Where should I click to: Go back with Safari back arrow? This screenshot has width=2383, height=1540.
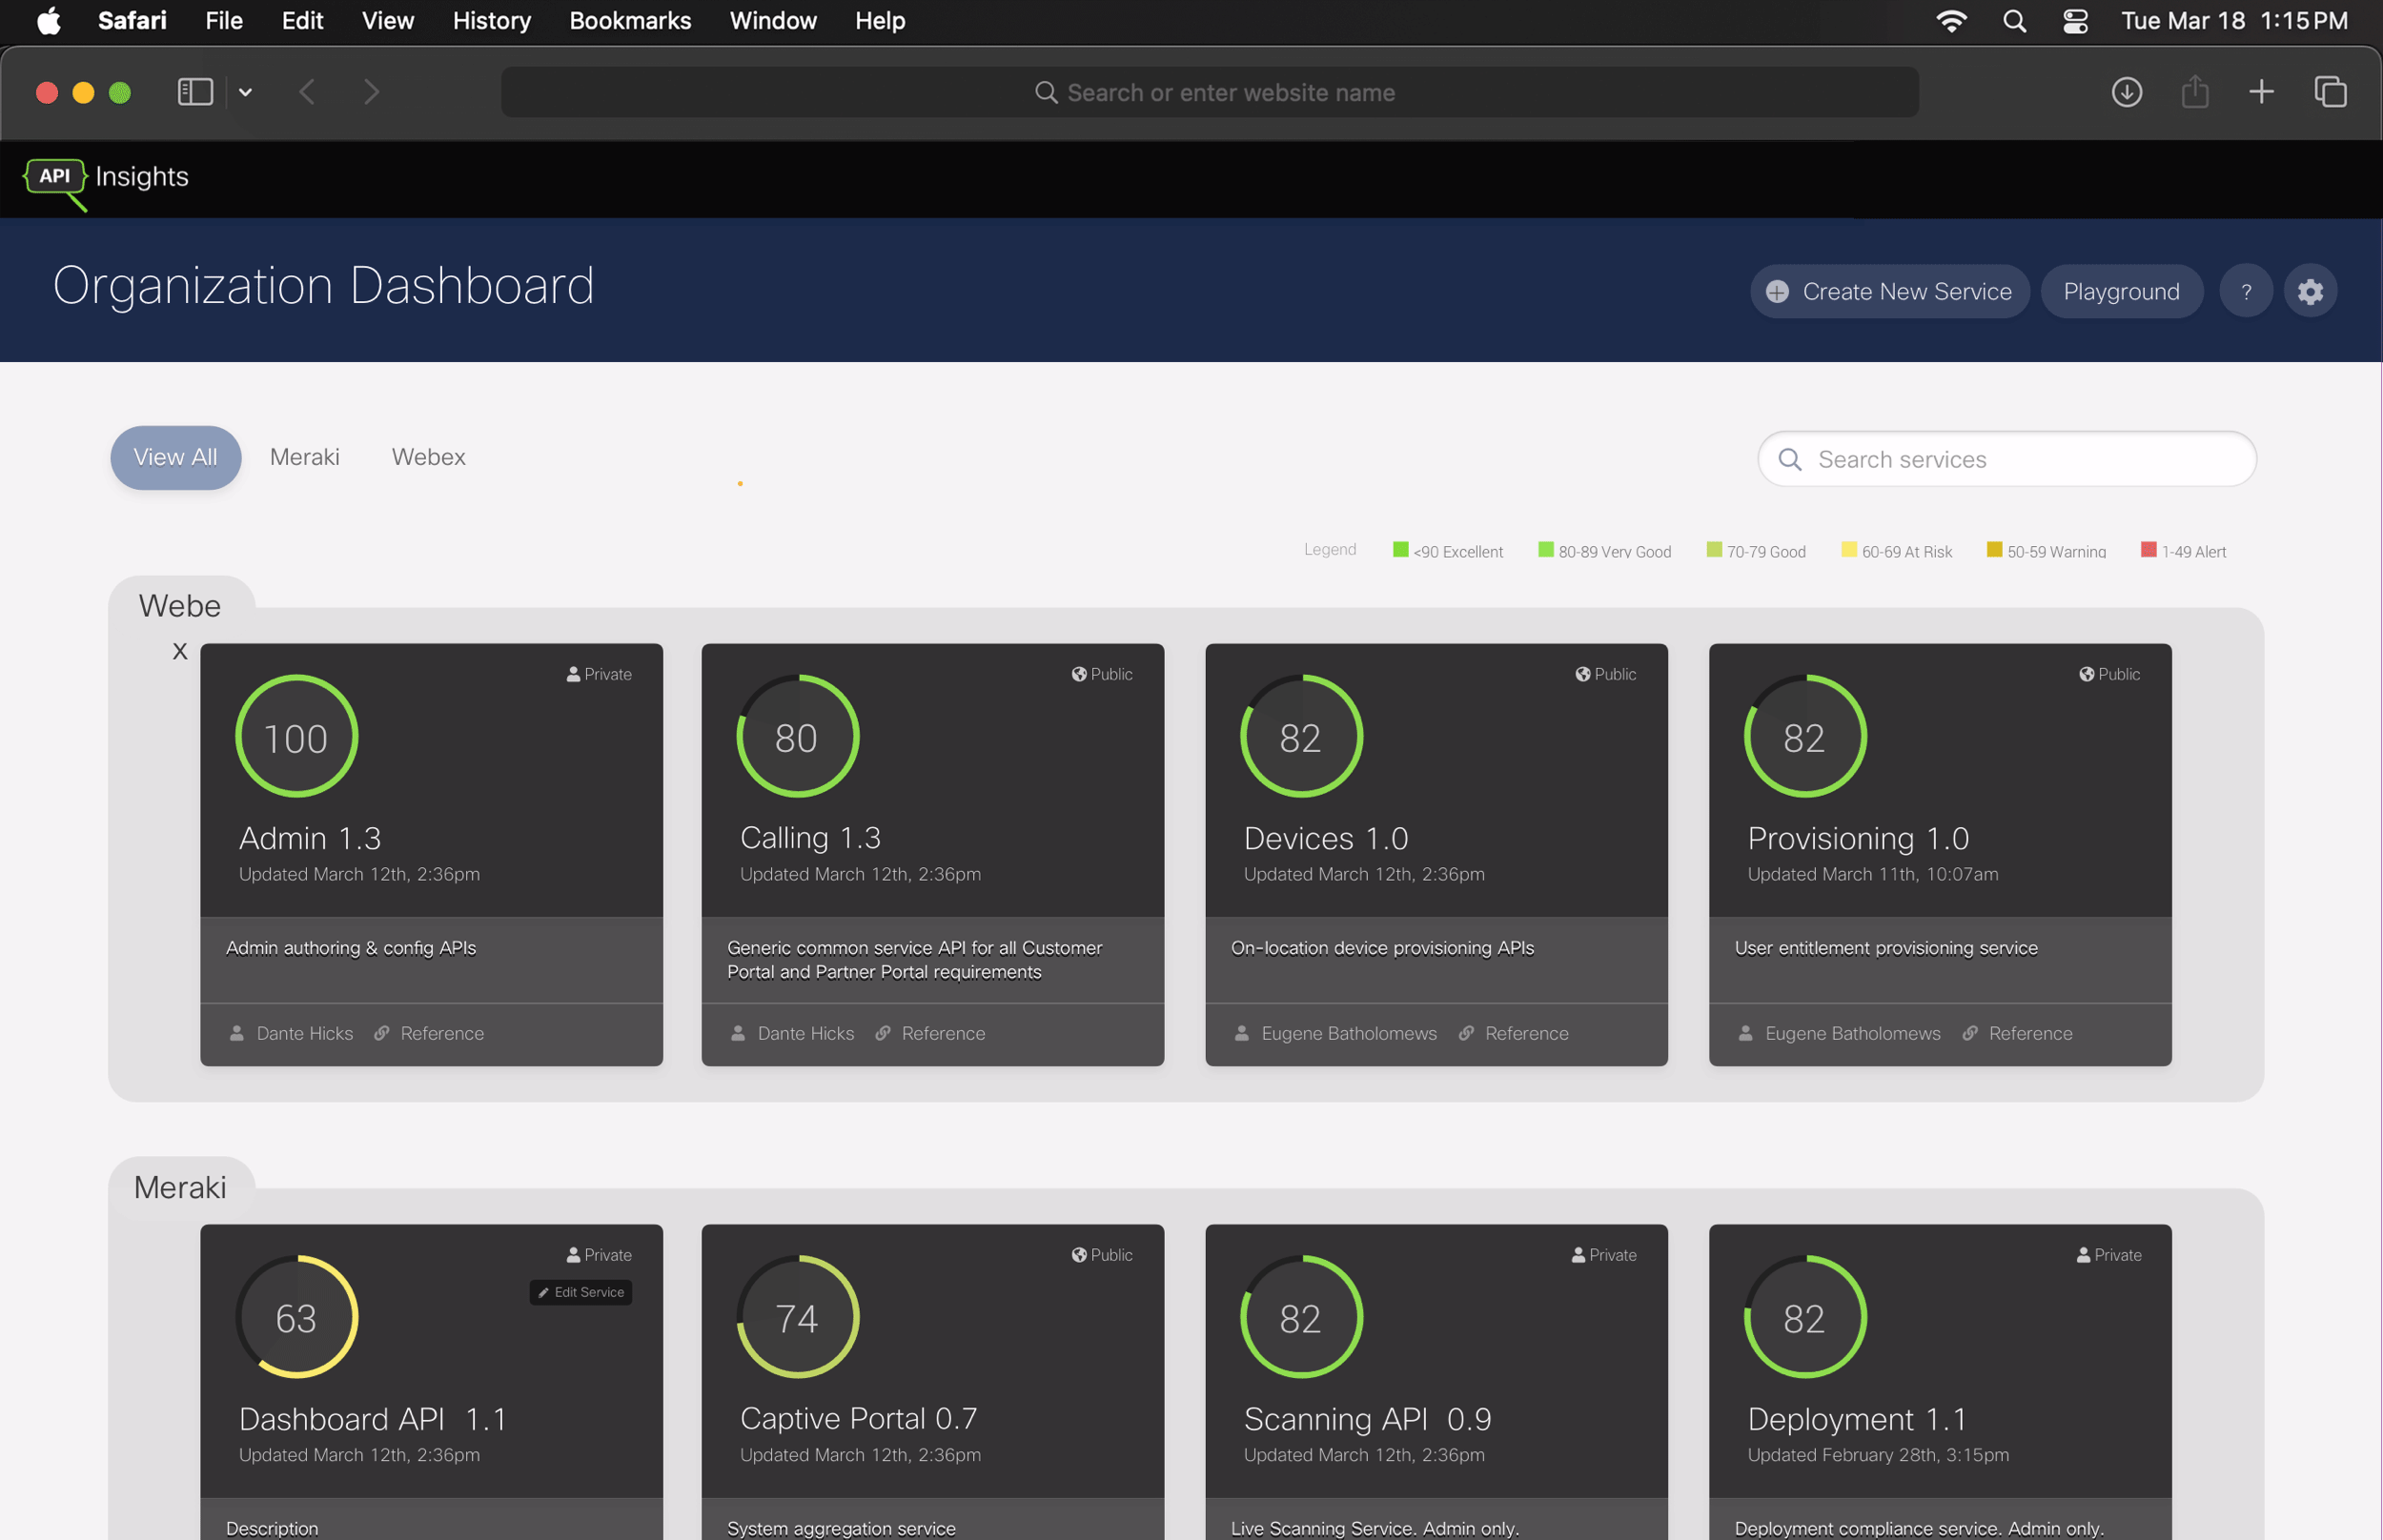point(307,92)
